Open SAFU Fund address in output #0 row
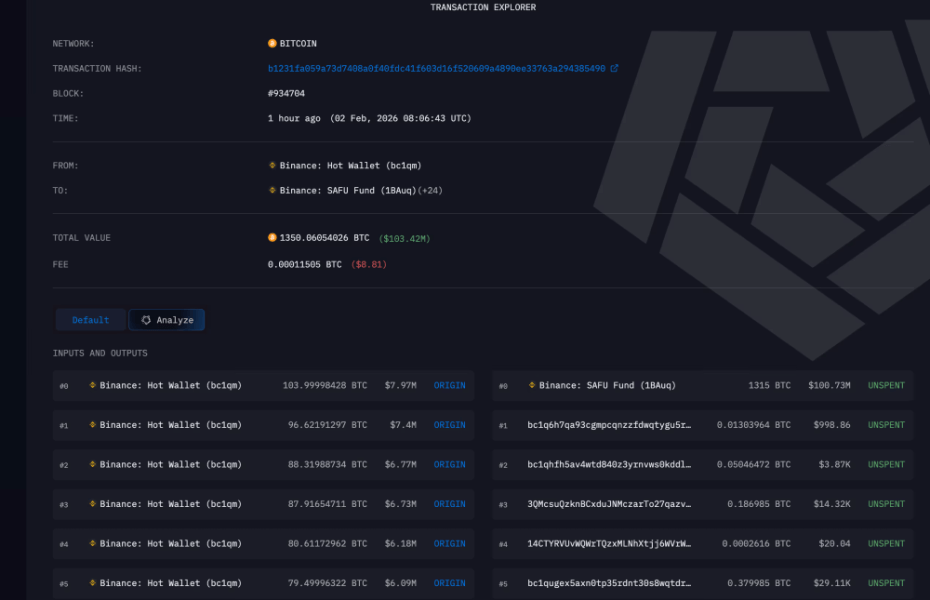 [607, 385]
